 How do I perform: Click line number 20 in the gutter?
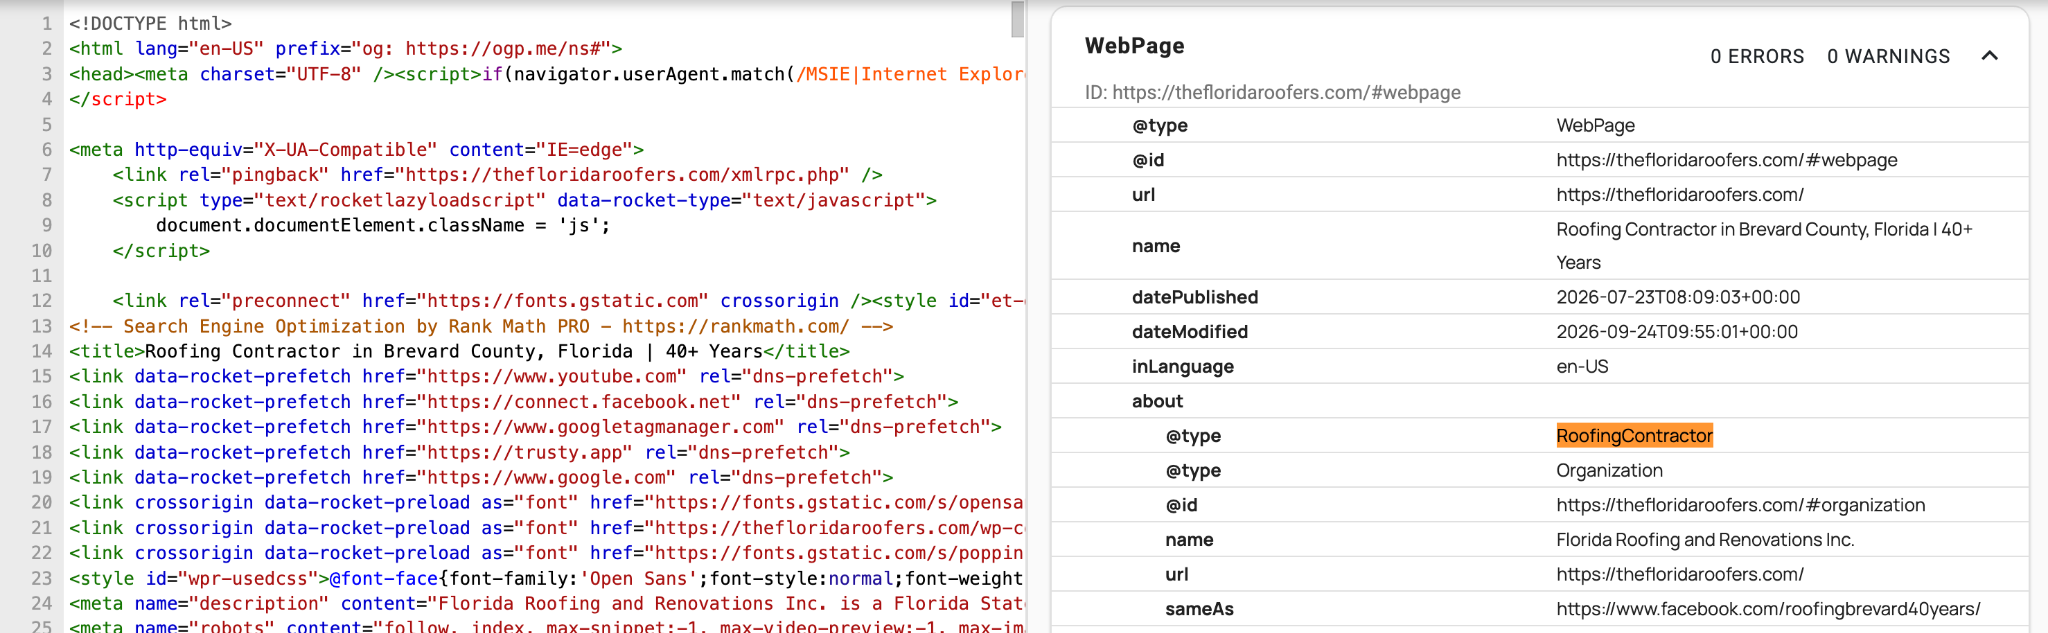point(41,502)
